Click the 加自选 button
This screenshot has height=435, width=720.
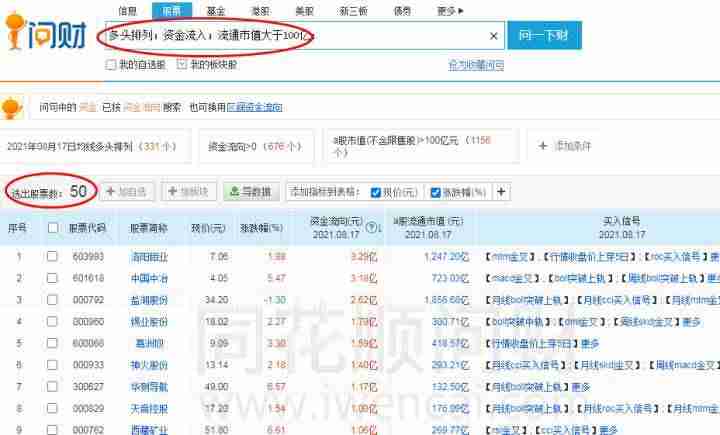point(127,192)
